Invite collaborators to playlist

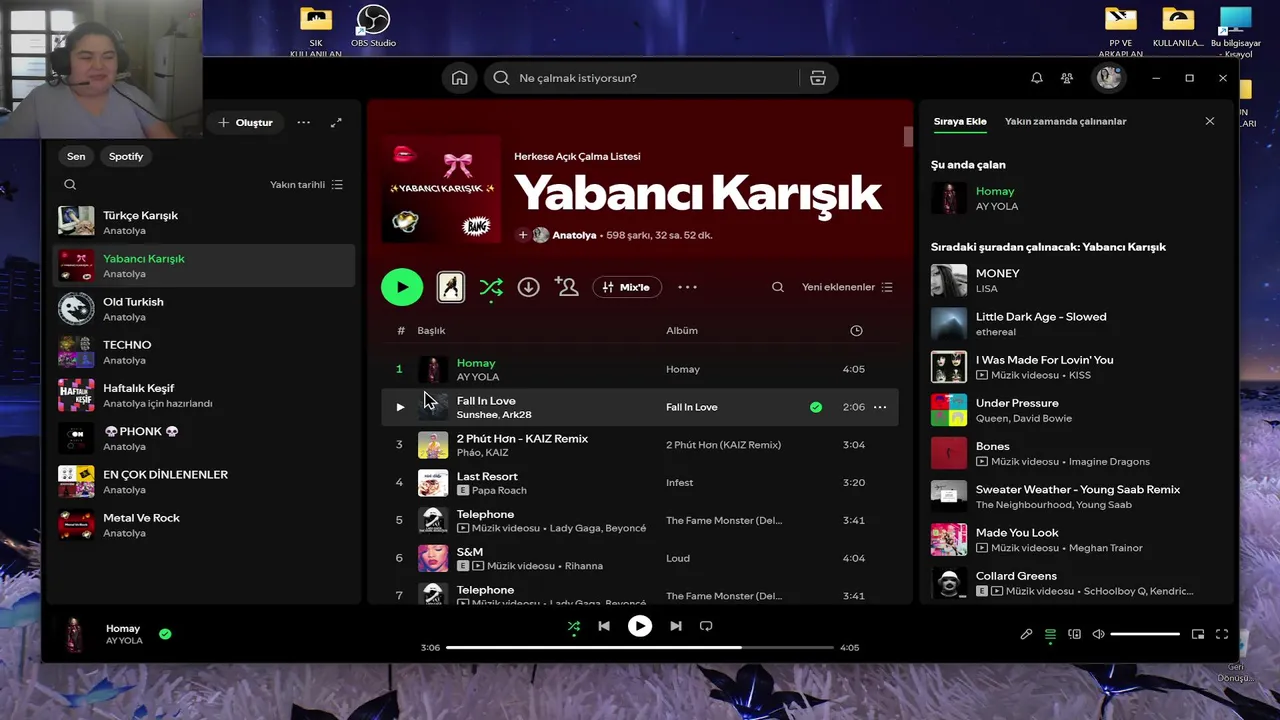(567, 287)
